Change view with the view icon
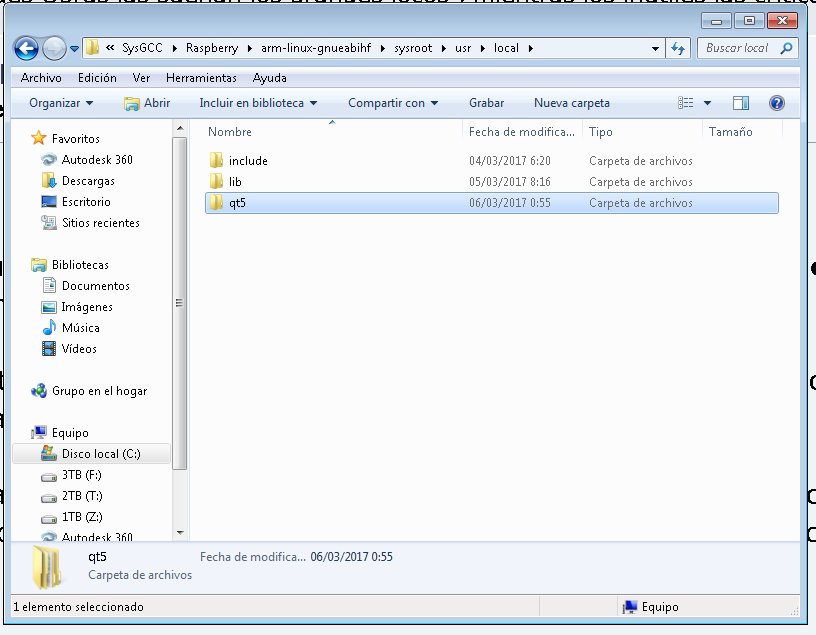The image size is (816, 635). coord(685,103)
